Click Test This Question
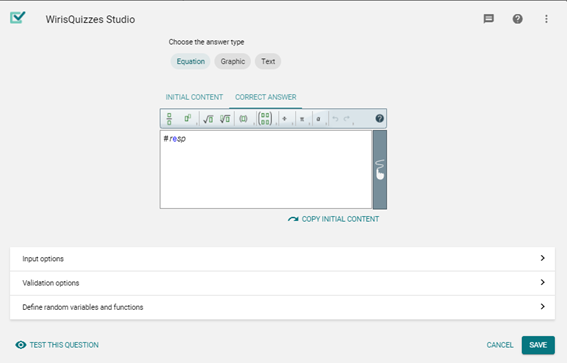The height and width of the screenshot is (363, 567). click(57, 345)
